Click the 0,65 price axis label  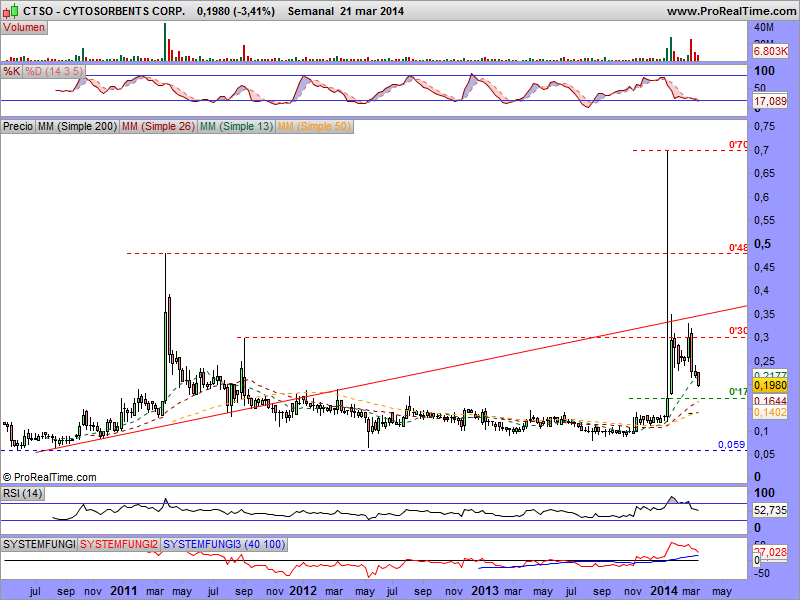click(x=764, y=173)
